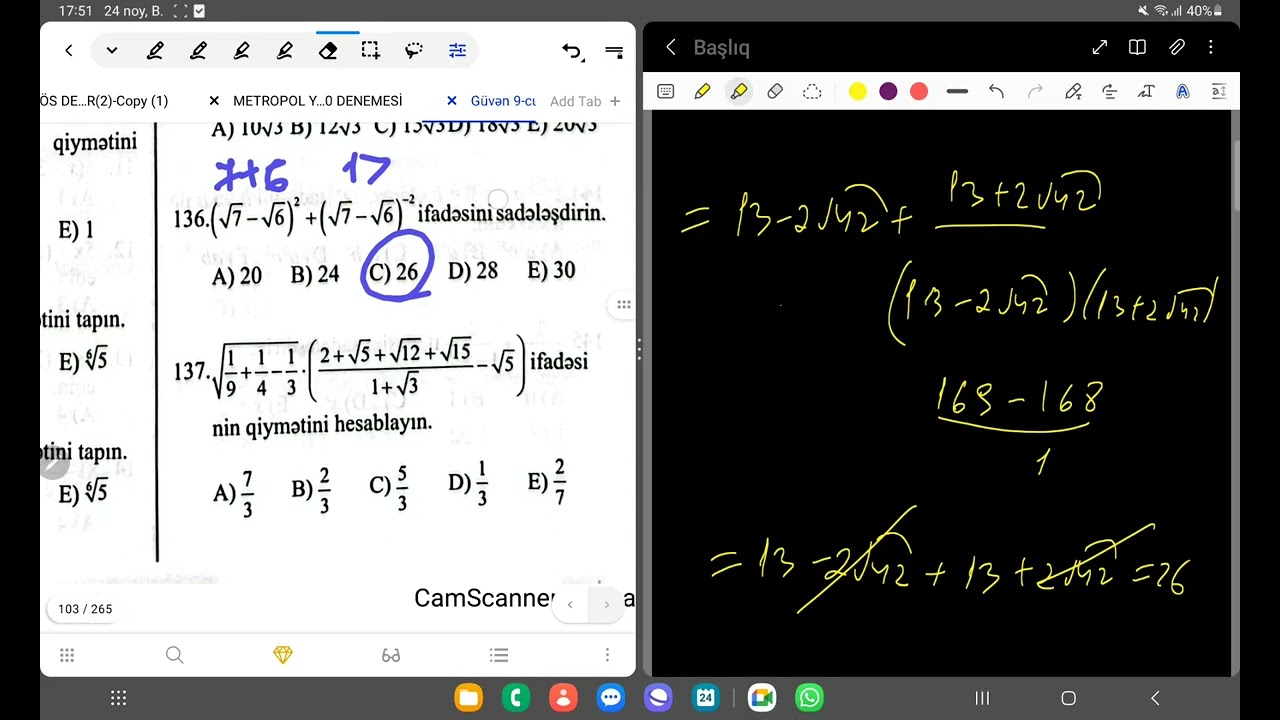The height and width of the screenshot is (720, 1280).
Task: Straighten handwriting with align icon
Action: click(x=1109, y=91)
